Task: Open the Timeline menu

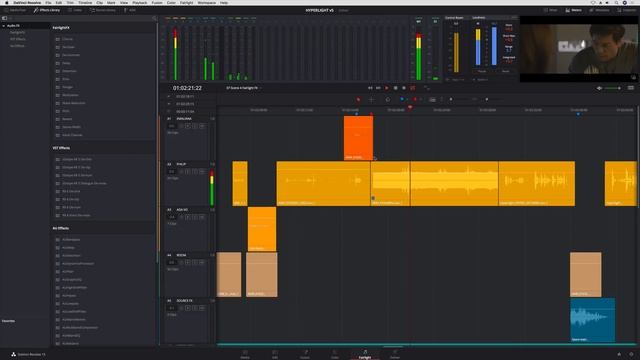Action: coord(85,3)
